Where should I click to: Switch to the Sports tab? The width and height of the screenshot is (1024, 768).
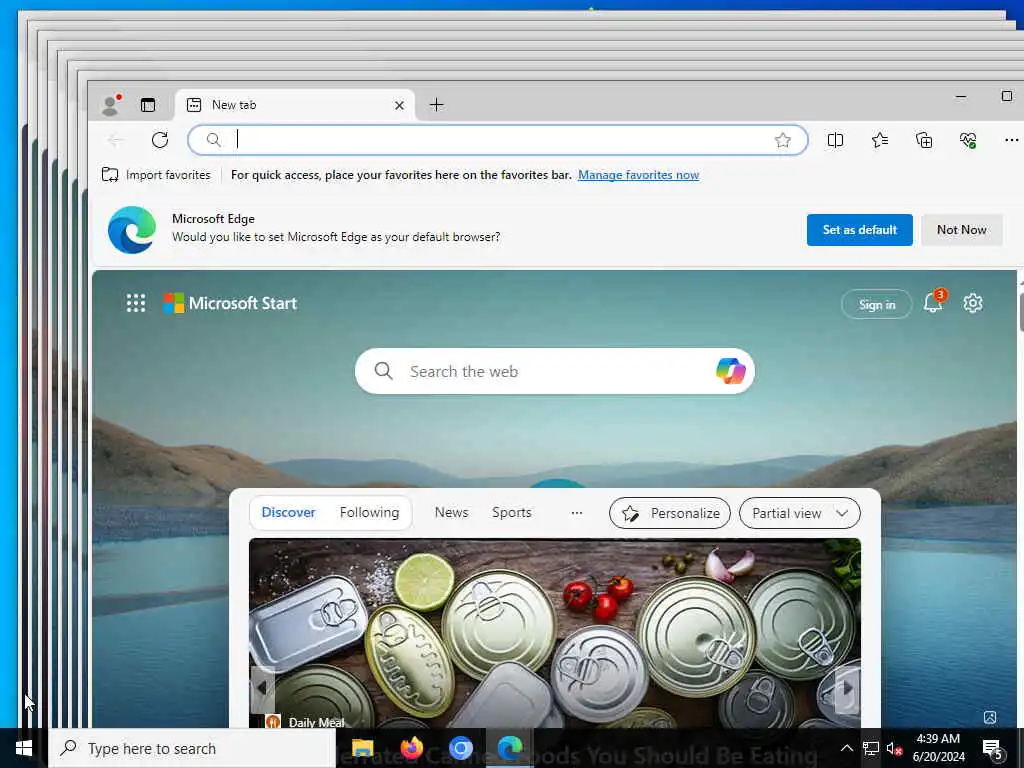point(511,513)
